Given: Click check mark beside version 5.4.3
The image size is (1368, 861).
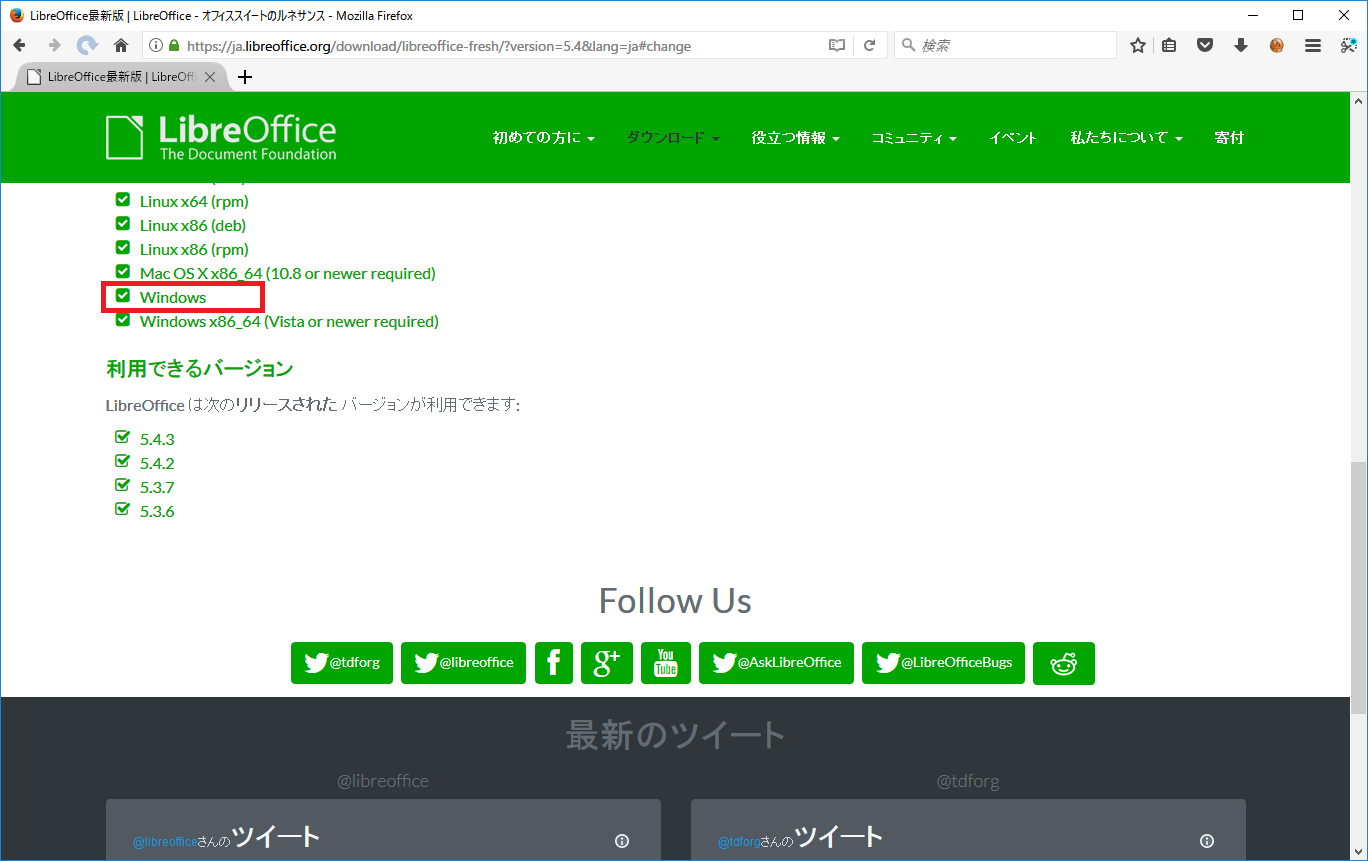Looking at the screenshot, I should [x=123, y=437].
